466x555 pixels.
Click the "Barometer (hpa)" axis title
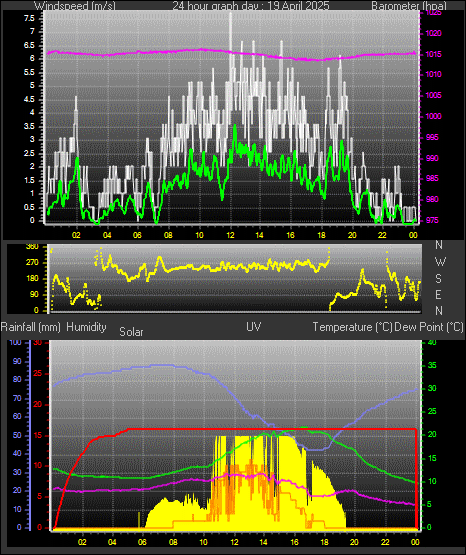(409, 6)
